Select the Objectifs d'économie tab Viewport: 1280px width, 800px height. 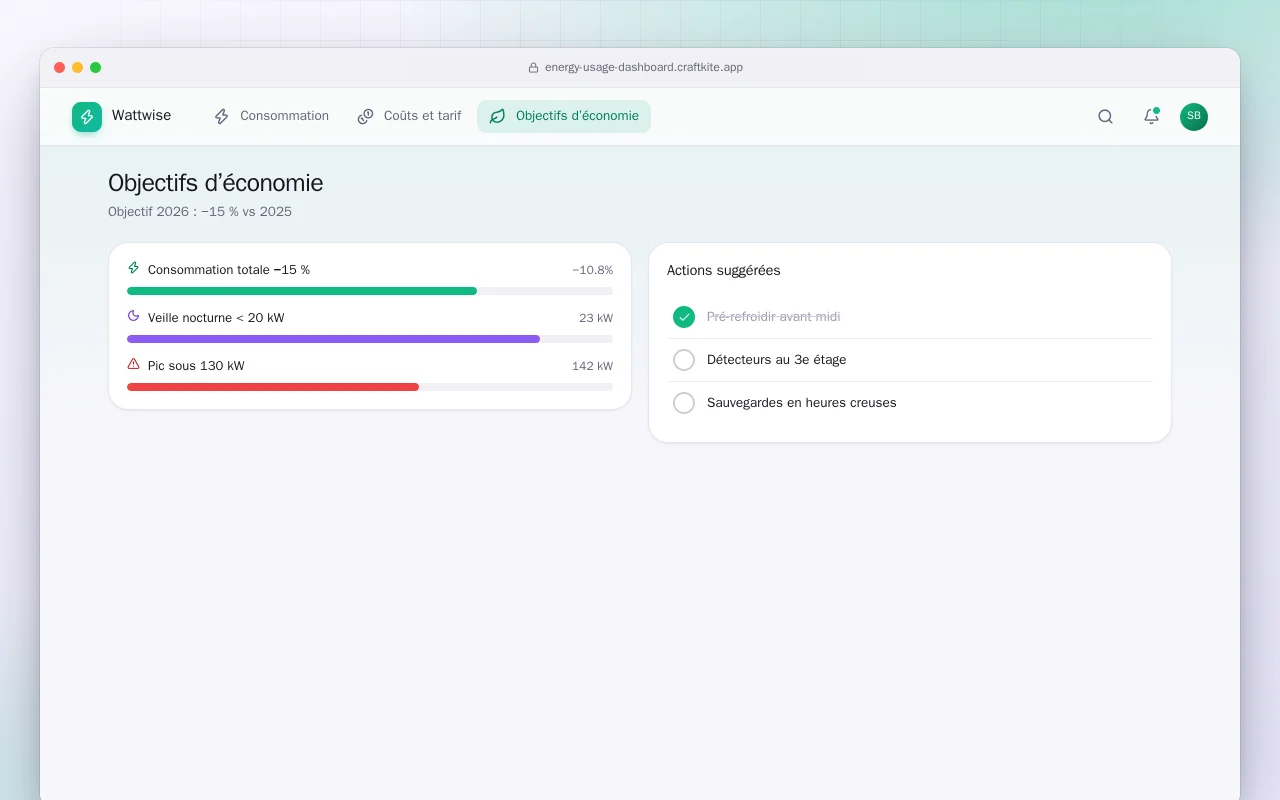click(564, 116)
